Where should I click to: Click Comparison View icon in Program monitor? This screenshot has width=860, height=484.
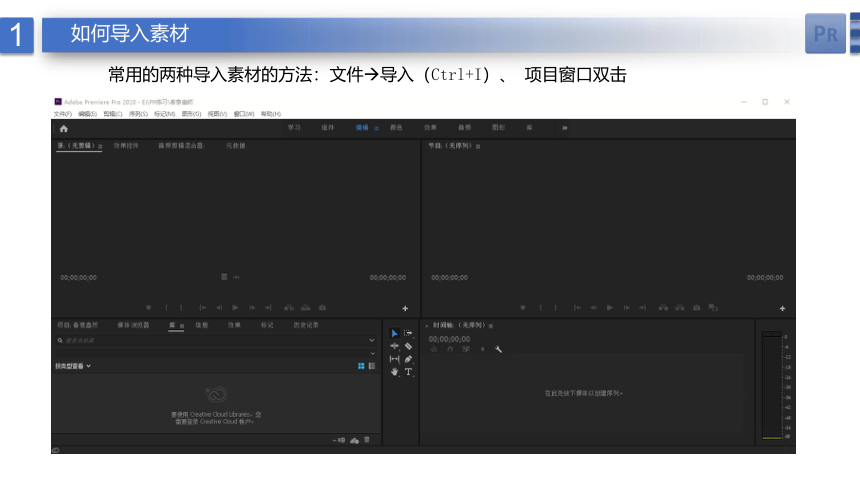pos(713,308)
